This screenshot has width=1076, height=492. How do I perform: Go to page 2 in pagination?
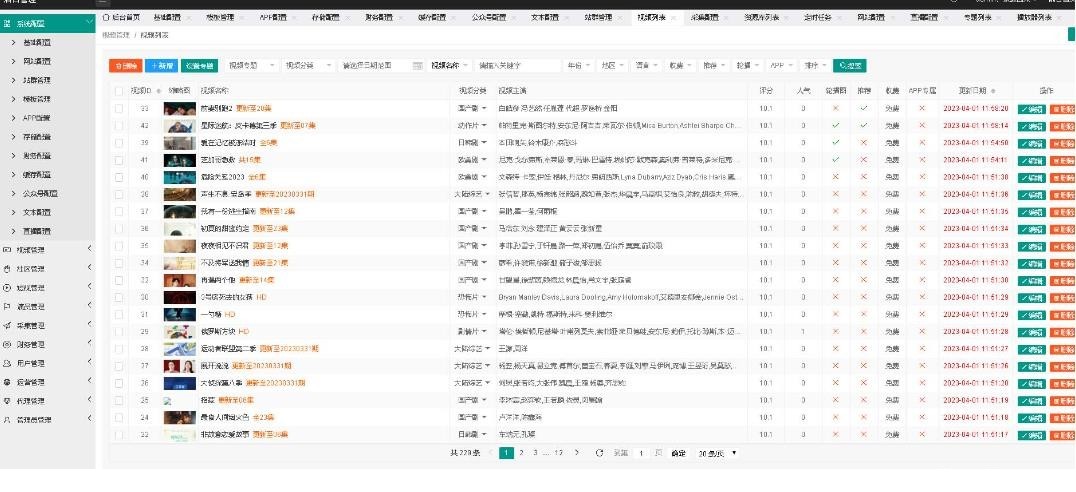[x=522, y=453]
